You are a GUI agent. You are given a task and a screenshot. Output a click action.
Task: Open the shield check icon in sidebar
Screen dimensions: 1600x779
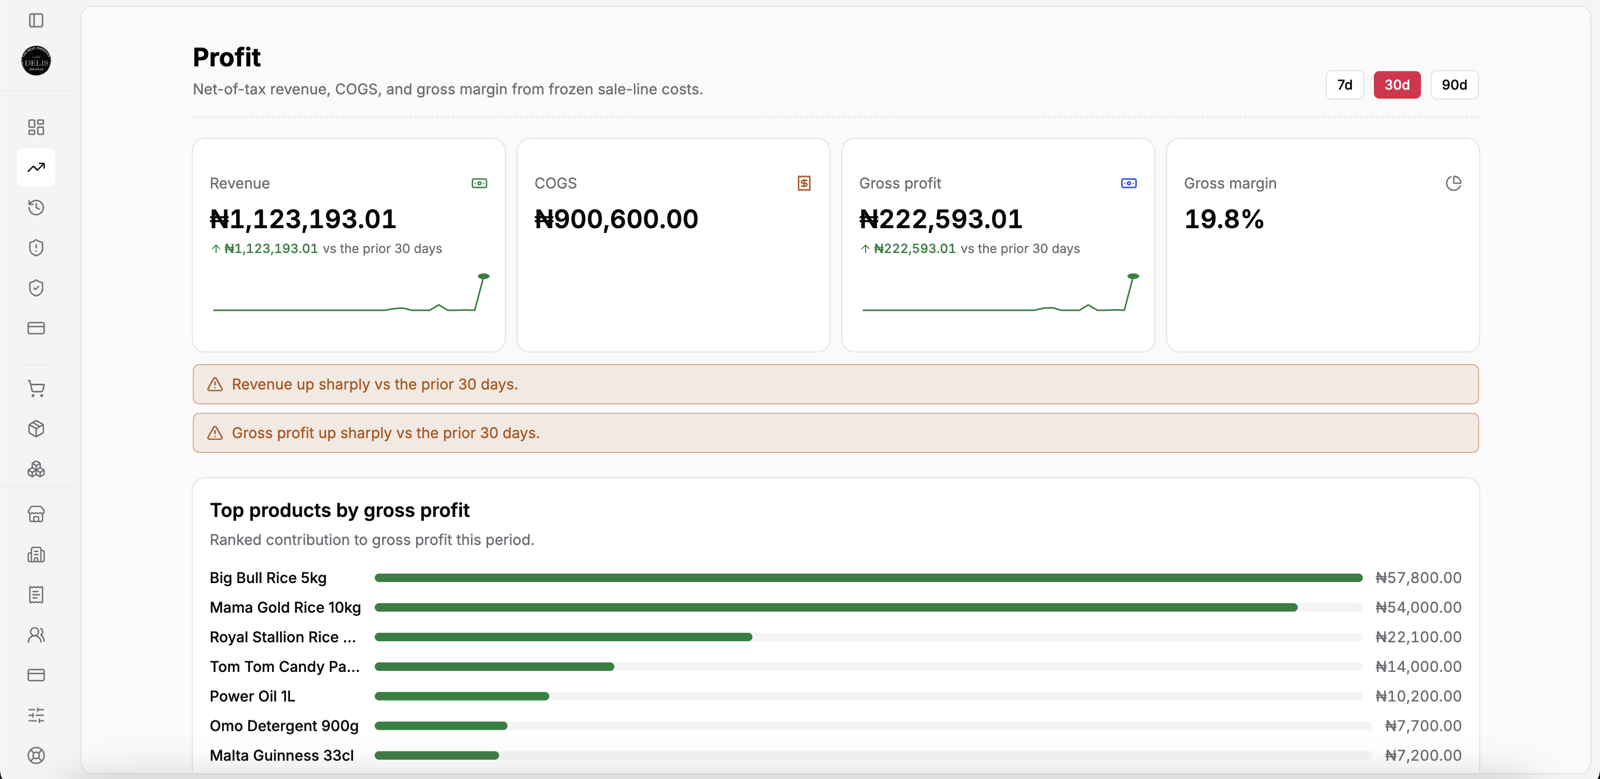[36, 288]
